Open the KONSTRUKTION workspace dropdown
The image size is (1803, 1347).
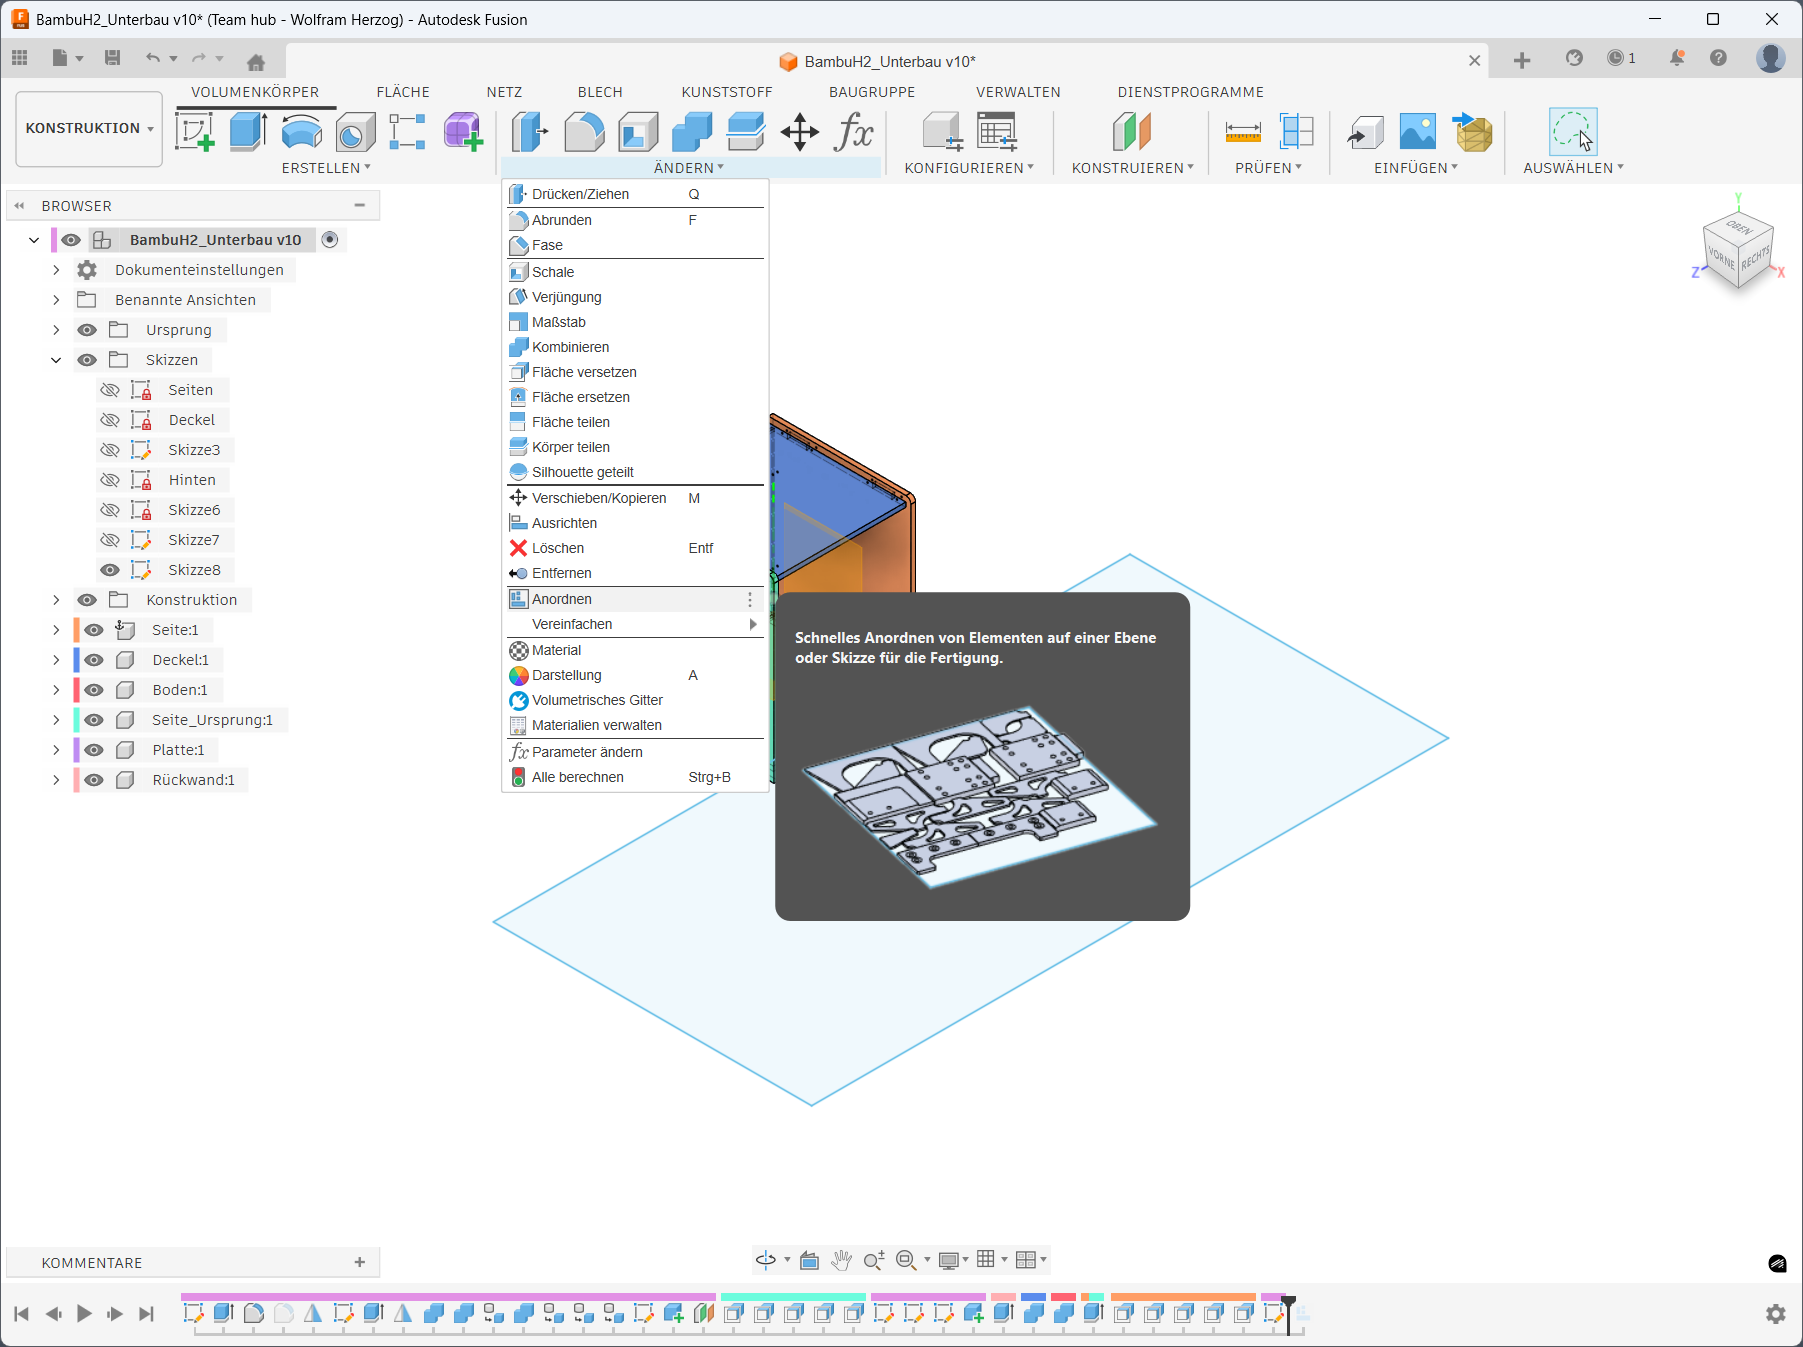(89, 129)
